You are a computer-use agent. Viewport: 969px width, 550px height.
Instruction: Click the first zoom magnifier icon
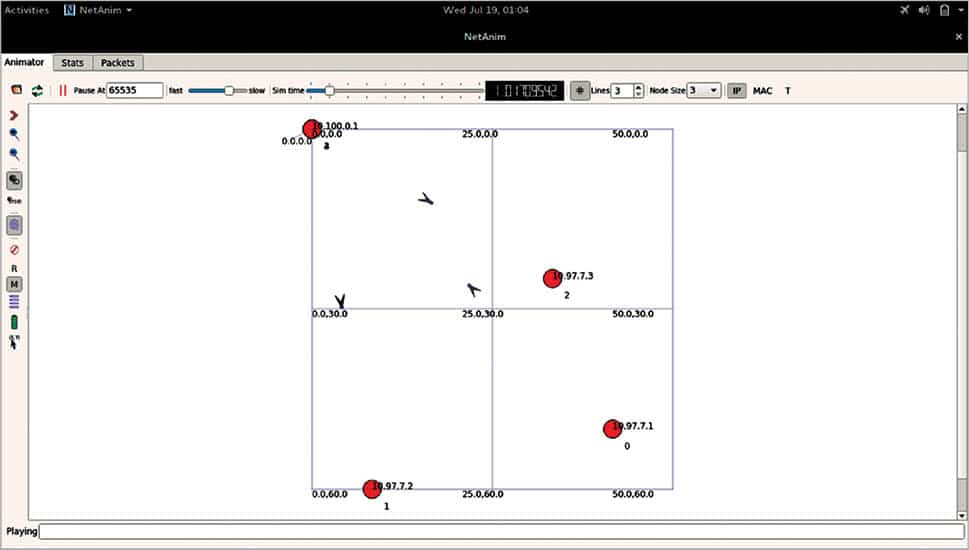pyautogui.click(x=14, y=134)
